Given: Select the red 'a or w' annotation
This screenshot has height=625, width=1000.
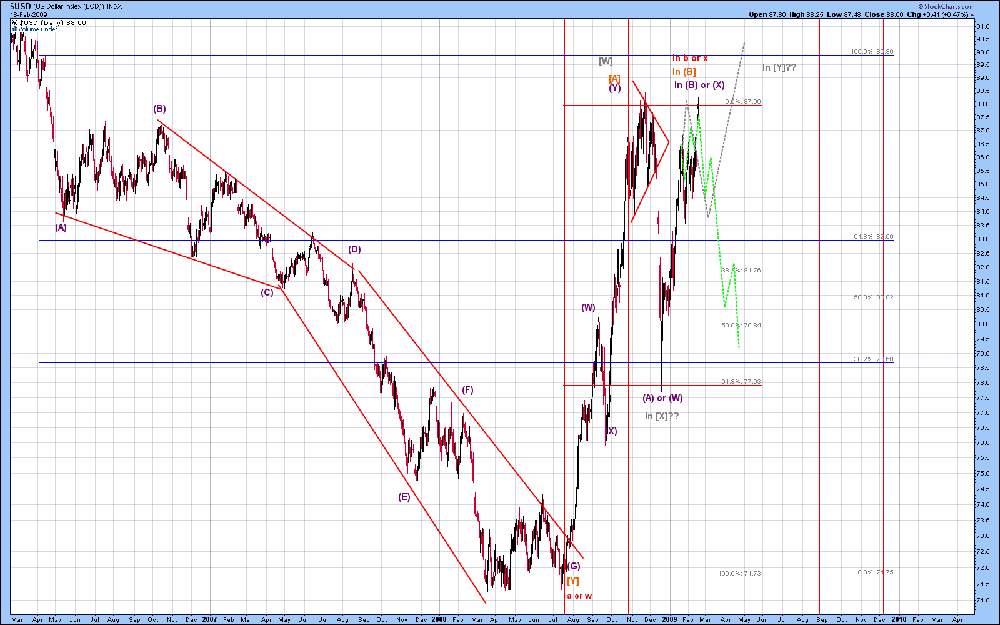Looking at the screenshot, I should click(579, 596).
